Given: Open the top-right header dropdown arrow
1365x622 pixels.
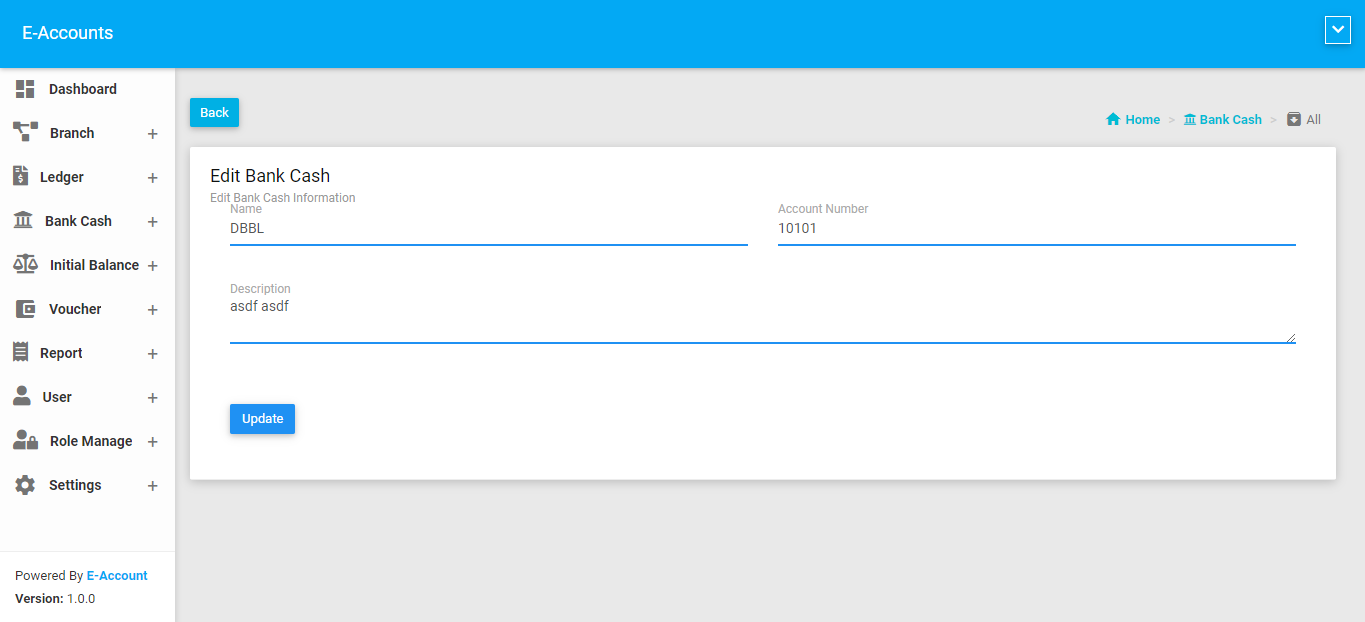Looking at the screenshot, I should click(x=1337, y=31).
